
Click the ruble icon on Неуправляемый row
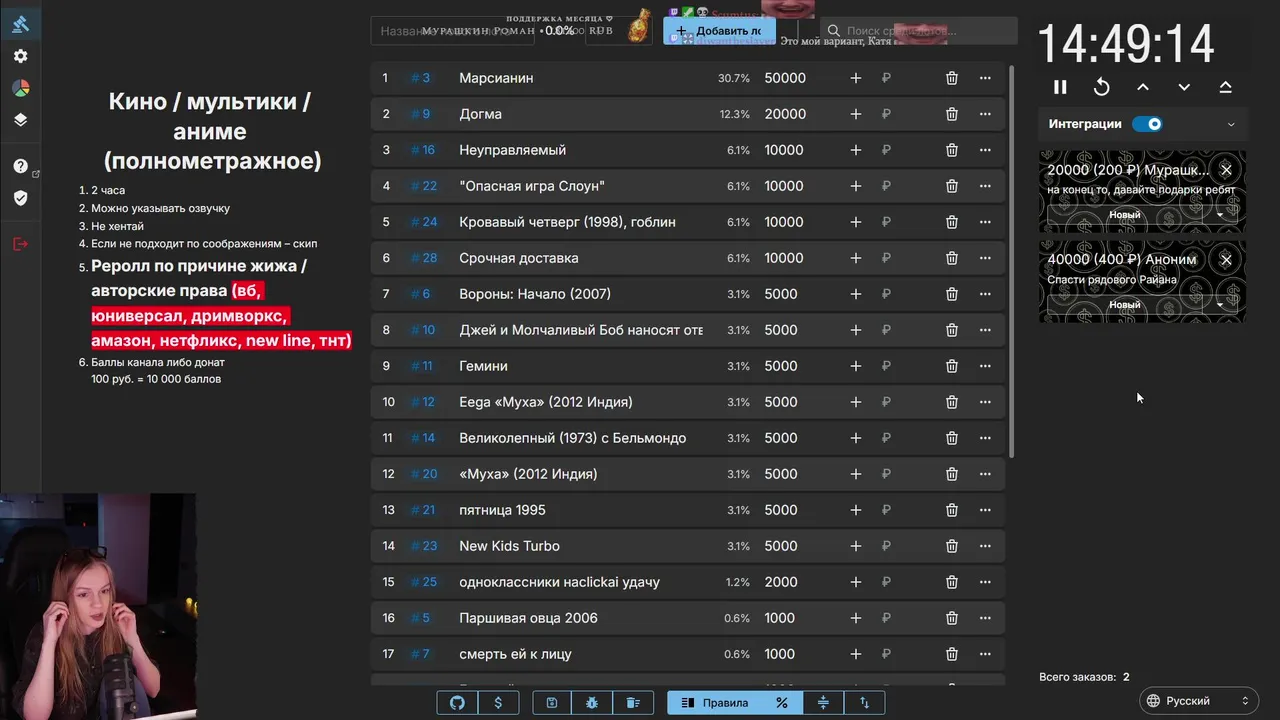pyautogui.click(x=886, y=150)
